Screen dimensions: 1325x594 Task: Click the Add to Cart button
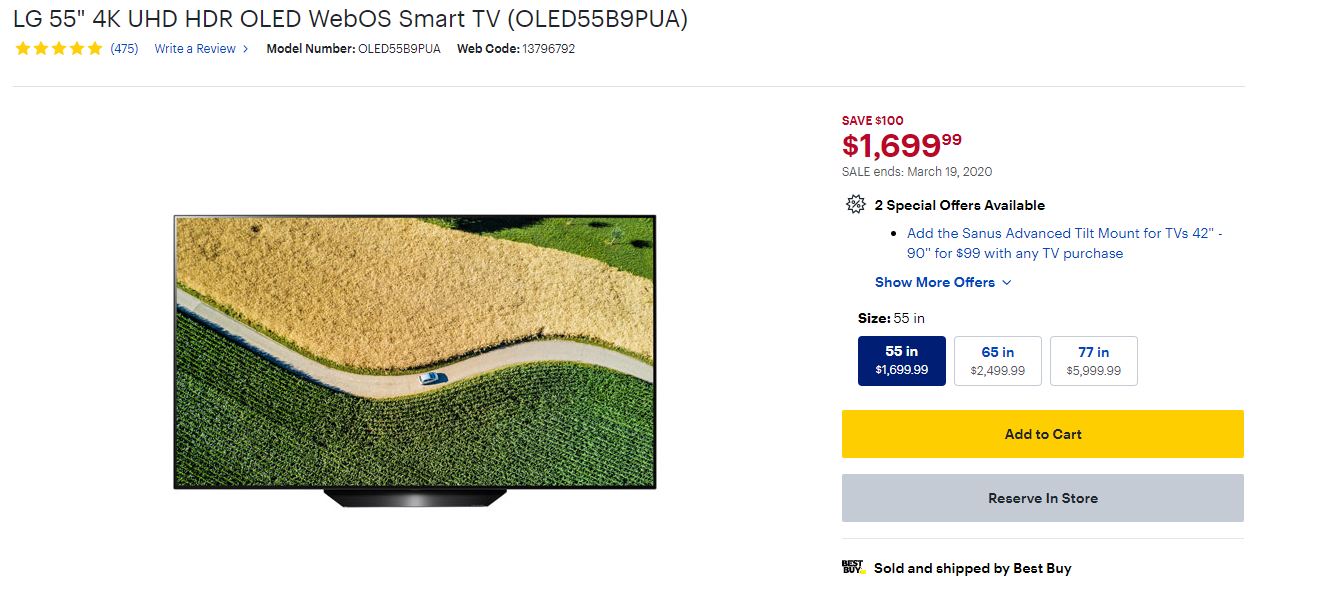coord(1043,434)
